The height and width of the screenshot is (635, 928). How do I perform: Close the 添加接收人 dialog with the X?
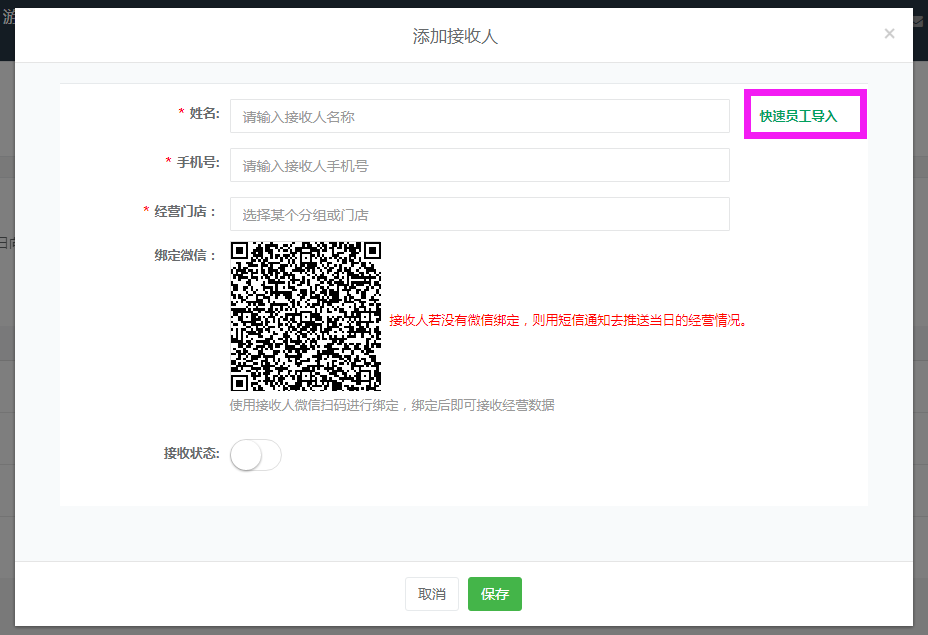(x=889, y=34)
